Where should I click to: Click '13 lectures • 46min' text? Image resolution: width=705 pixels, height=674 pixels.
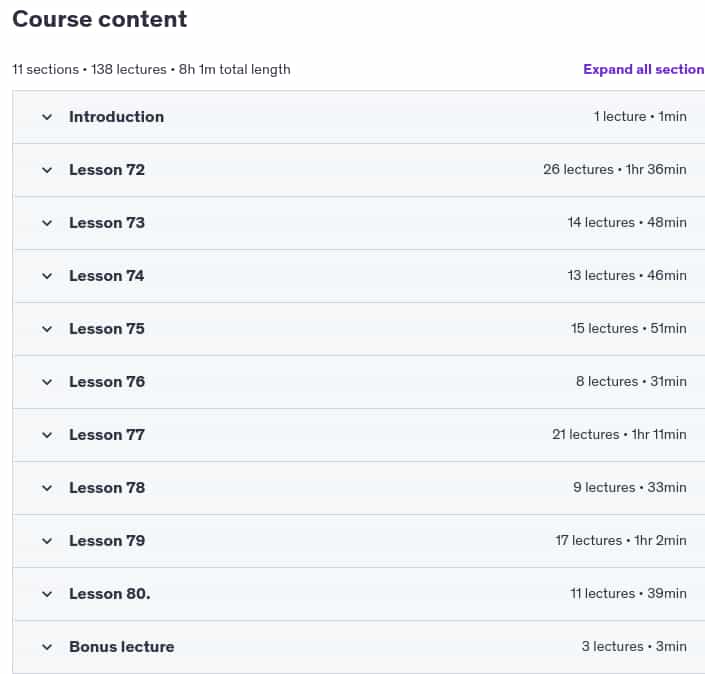tap(627, 275)
